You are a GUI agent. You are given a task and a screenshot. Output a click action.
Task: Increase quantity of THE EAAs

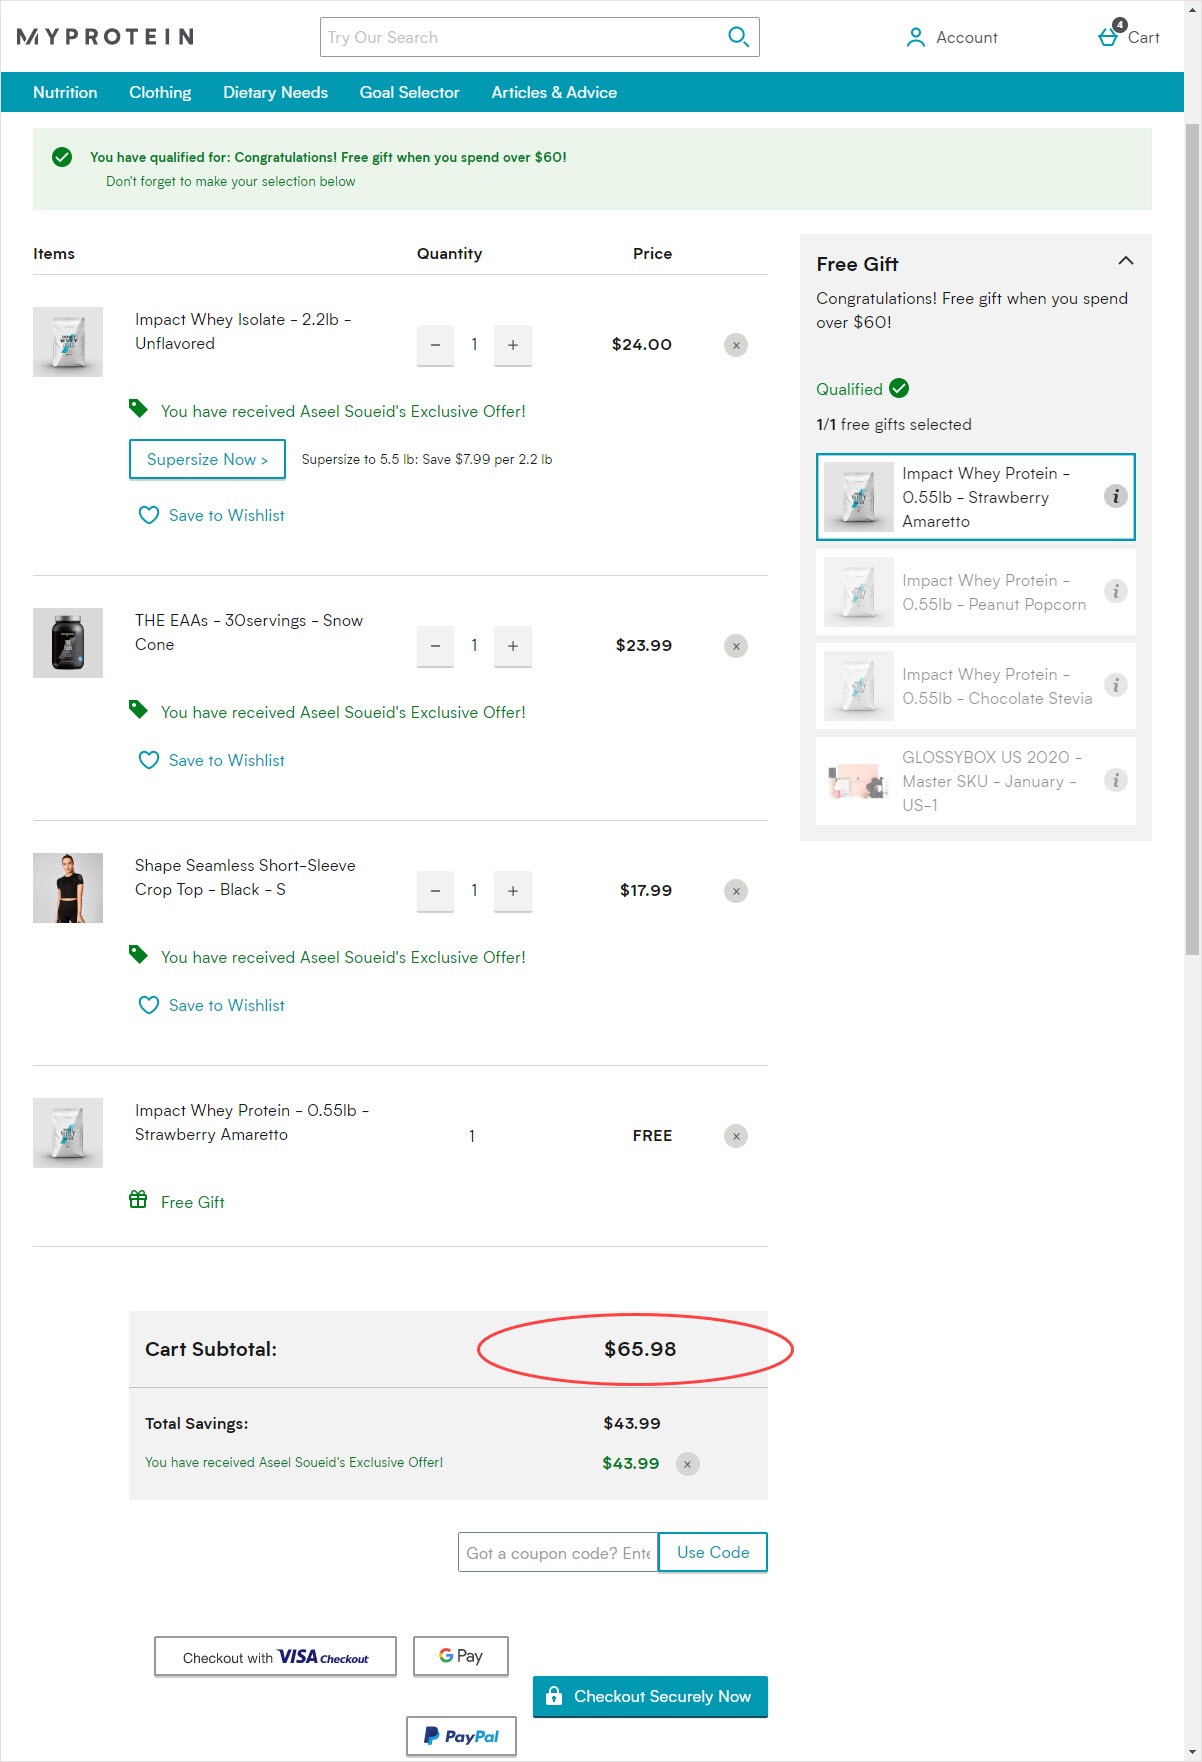pos(513,646)
